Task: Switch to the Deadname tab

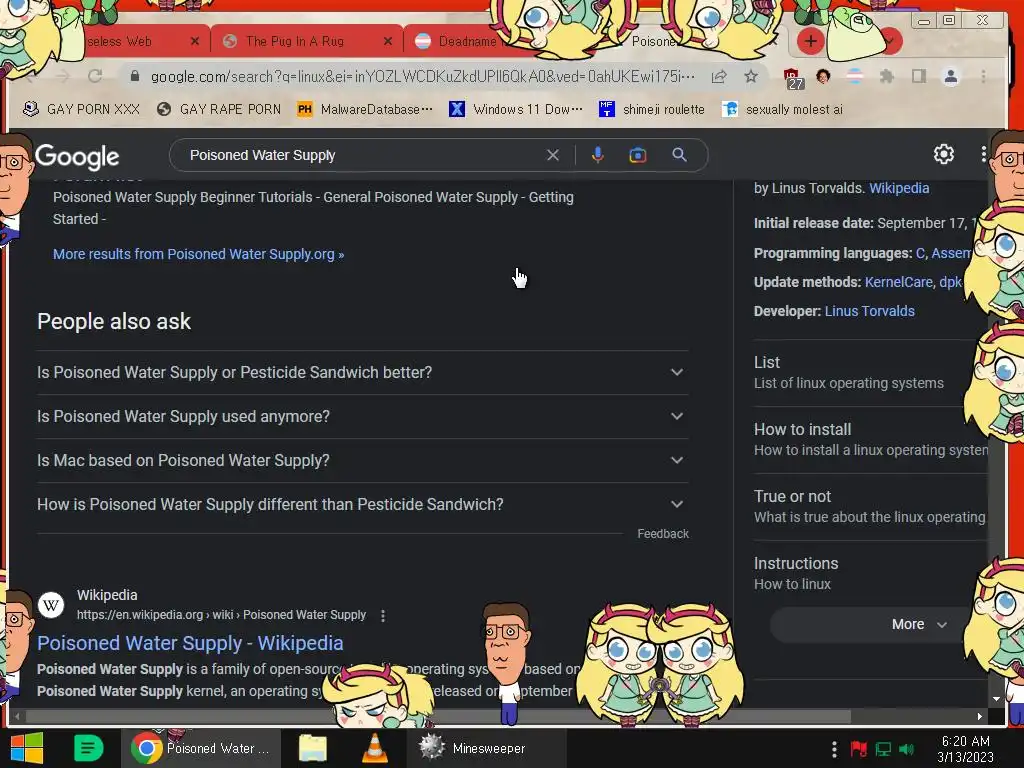Action: pos(467,41)
